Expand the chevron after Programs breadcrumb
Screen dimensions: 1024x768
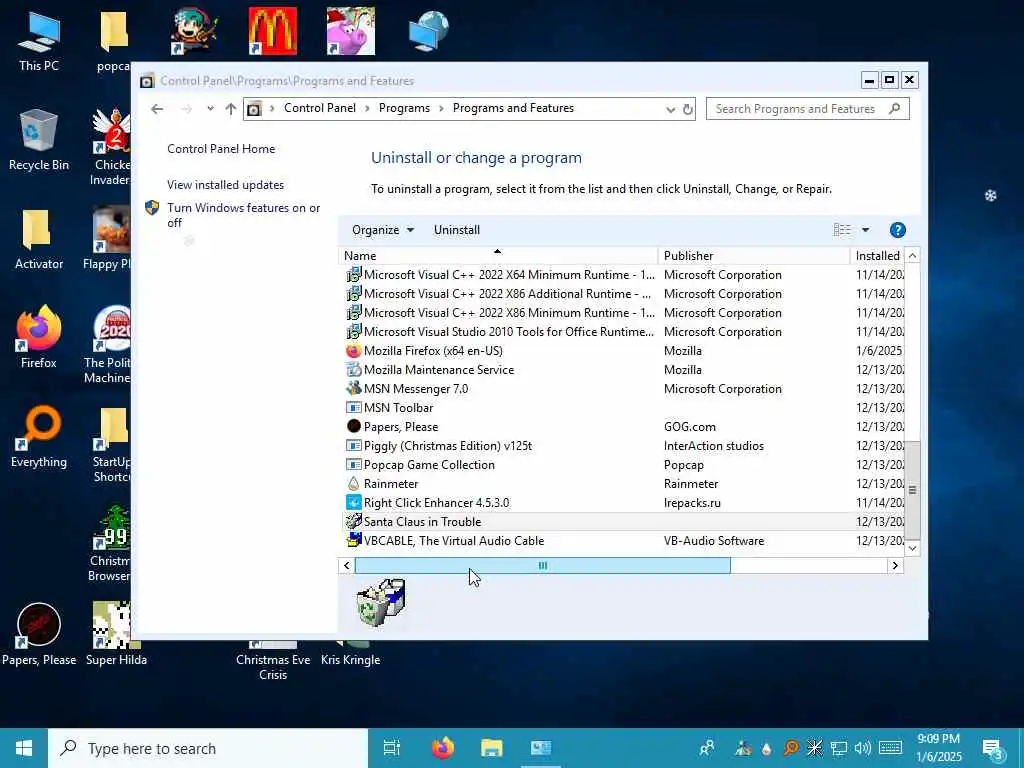tap(441, 108)
